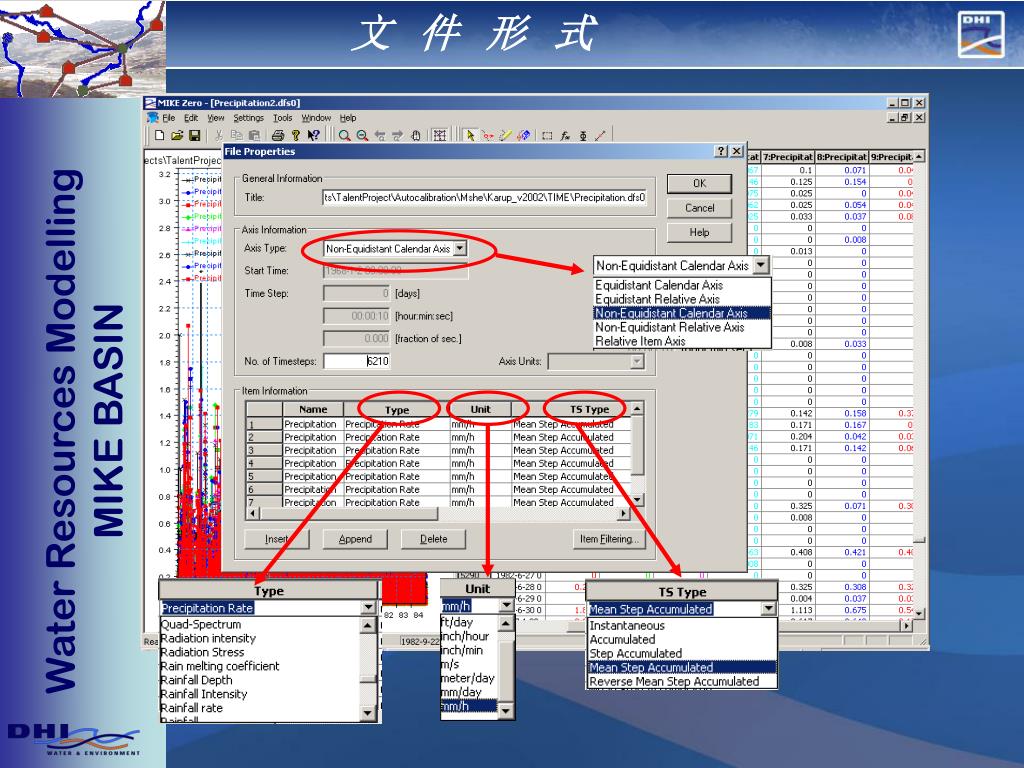Click the context help arrow-question icon
Screen dimensions: 1024x768
313,135
